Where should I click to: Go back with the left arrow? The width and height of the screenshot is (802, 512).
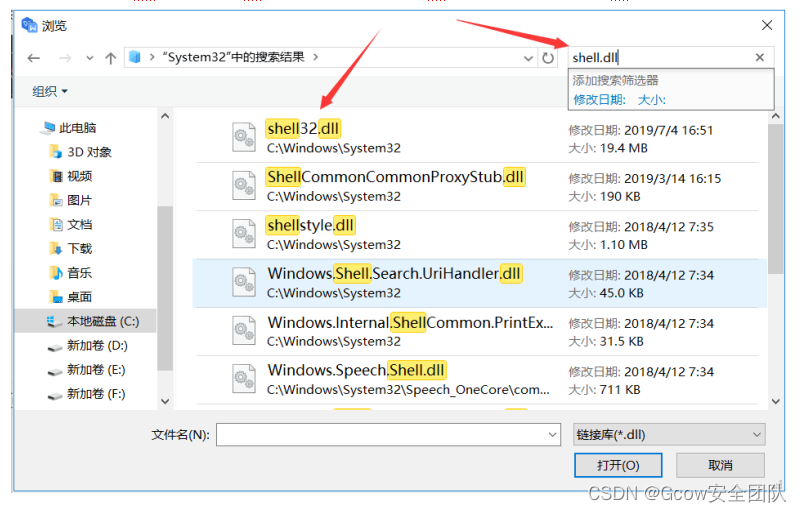tap(34, 58)
